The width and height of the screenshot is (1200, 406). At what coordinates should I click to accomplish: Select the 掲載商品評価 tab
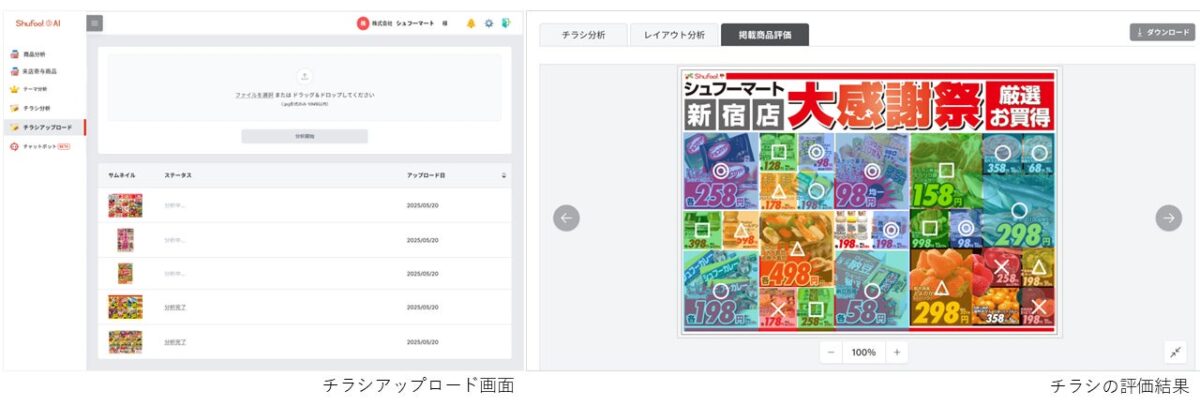click(765, 34)
